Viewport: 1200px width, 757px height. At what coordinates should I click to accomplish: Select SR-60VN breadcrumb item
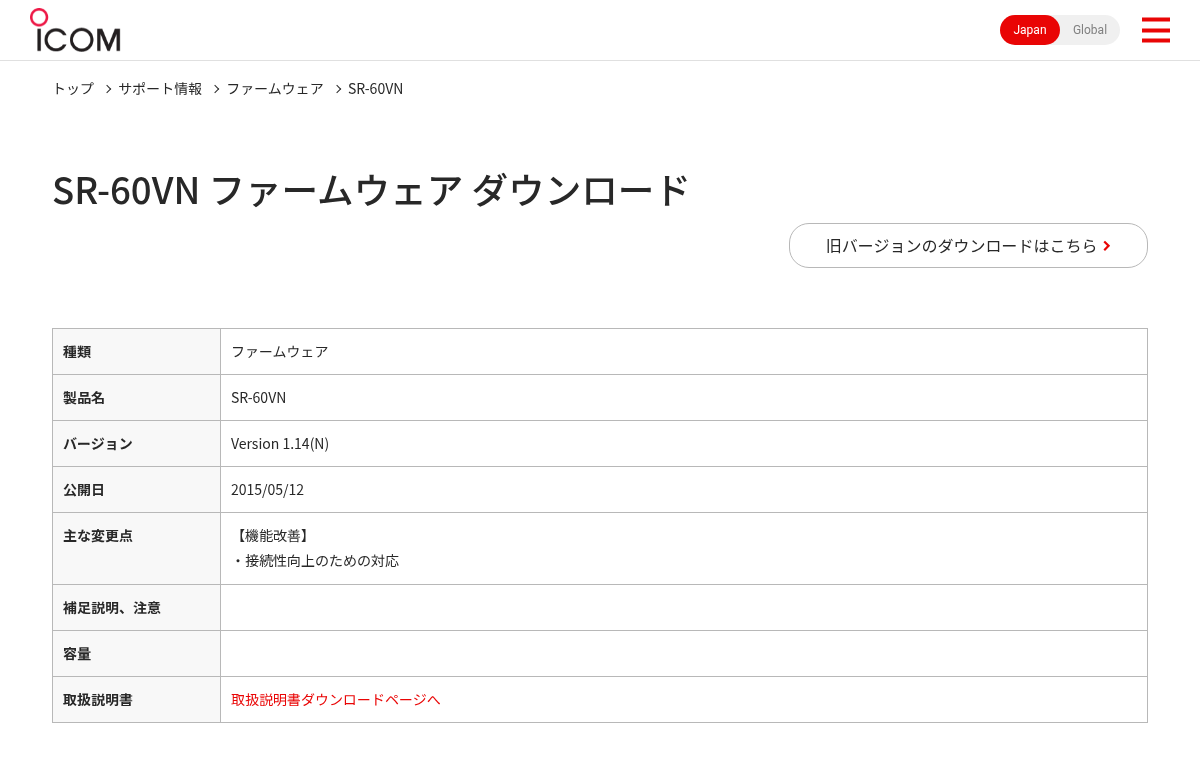[375, 88]
